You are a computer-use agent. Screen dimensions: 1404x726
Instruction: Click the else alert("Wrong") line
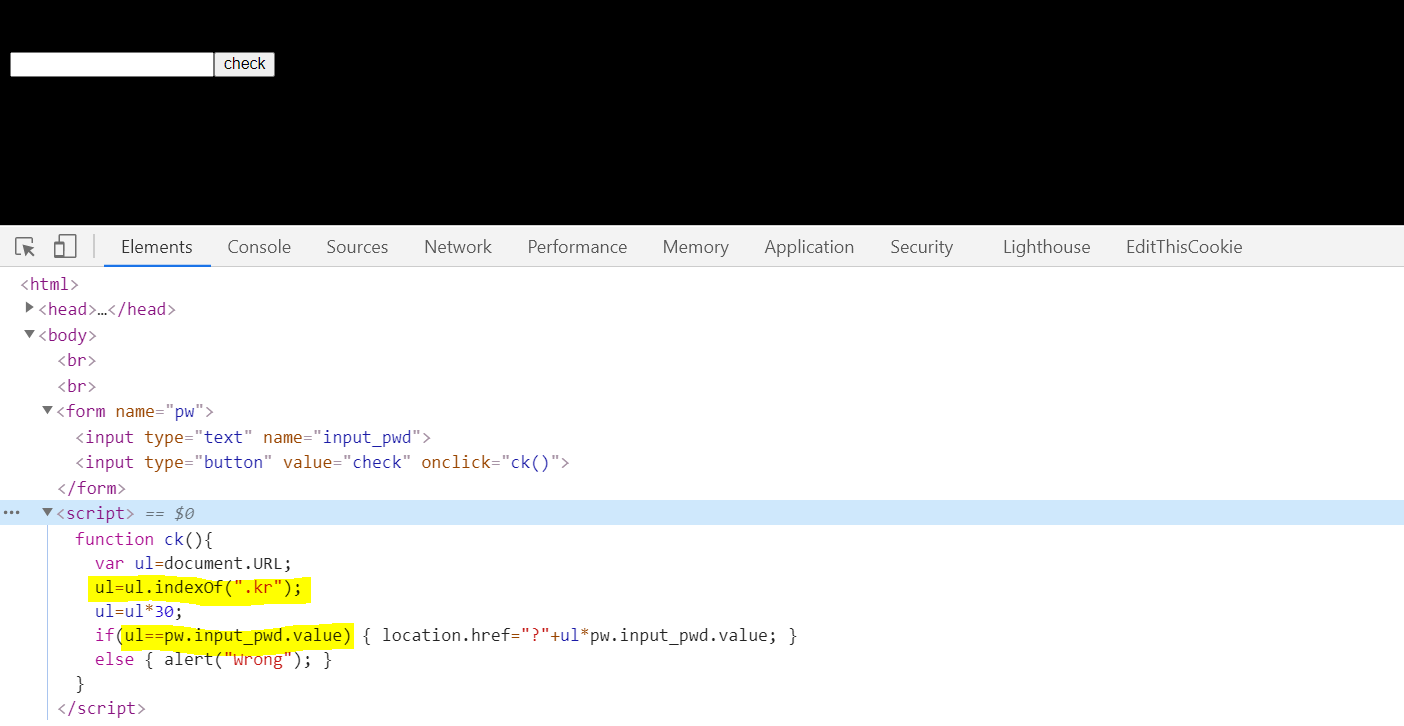(x=213, y=660)
